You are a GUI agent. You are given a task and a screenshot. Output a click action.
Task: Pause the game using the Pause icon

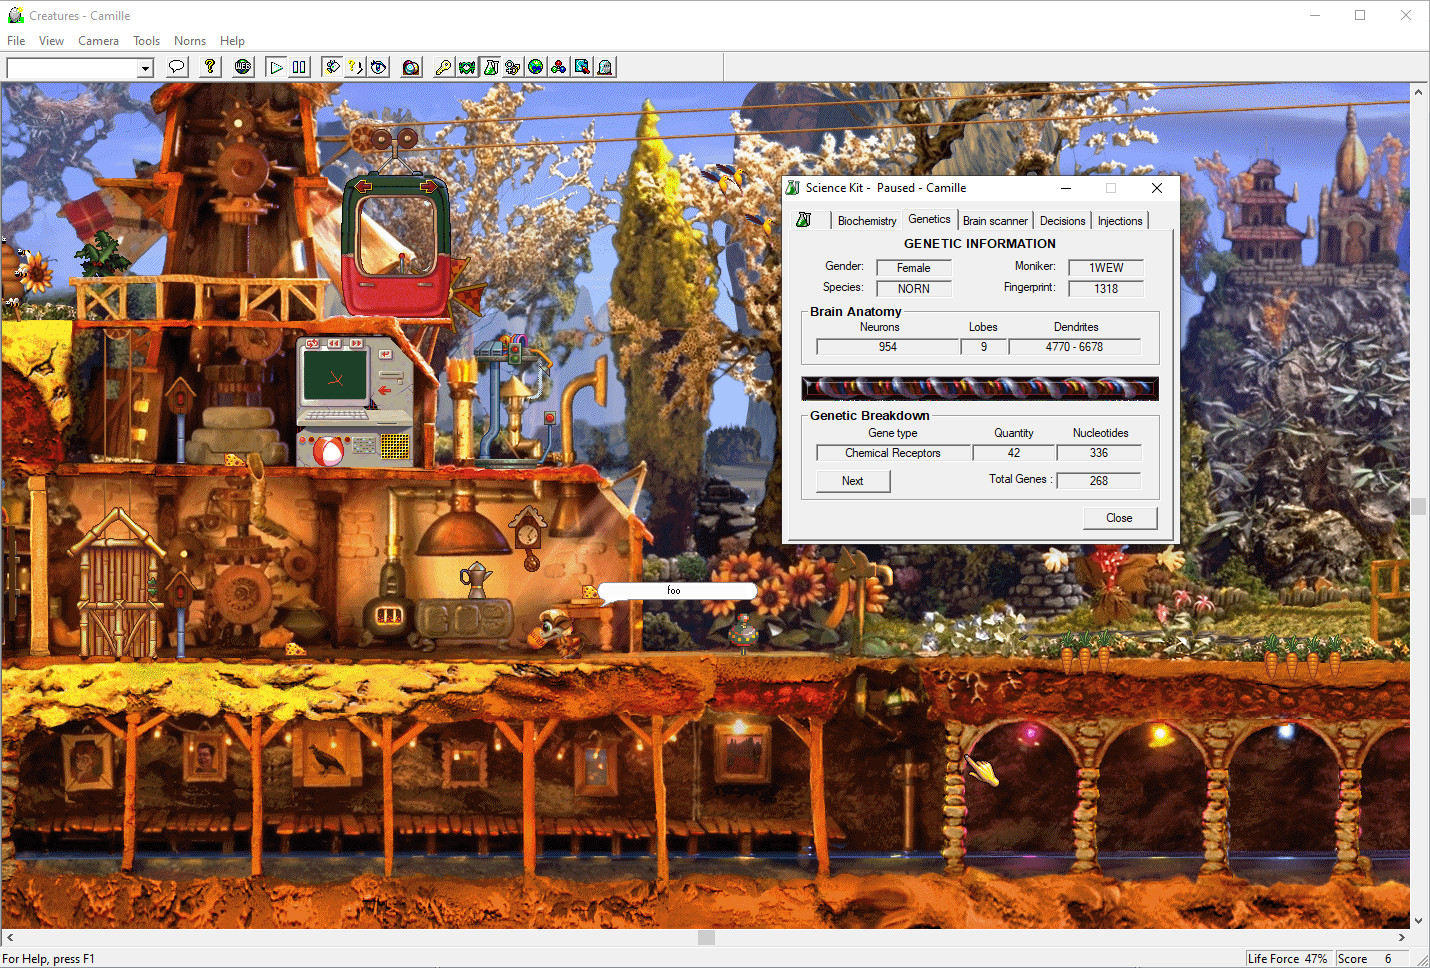pyautogui.click(x=299, y=67)
